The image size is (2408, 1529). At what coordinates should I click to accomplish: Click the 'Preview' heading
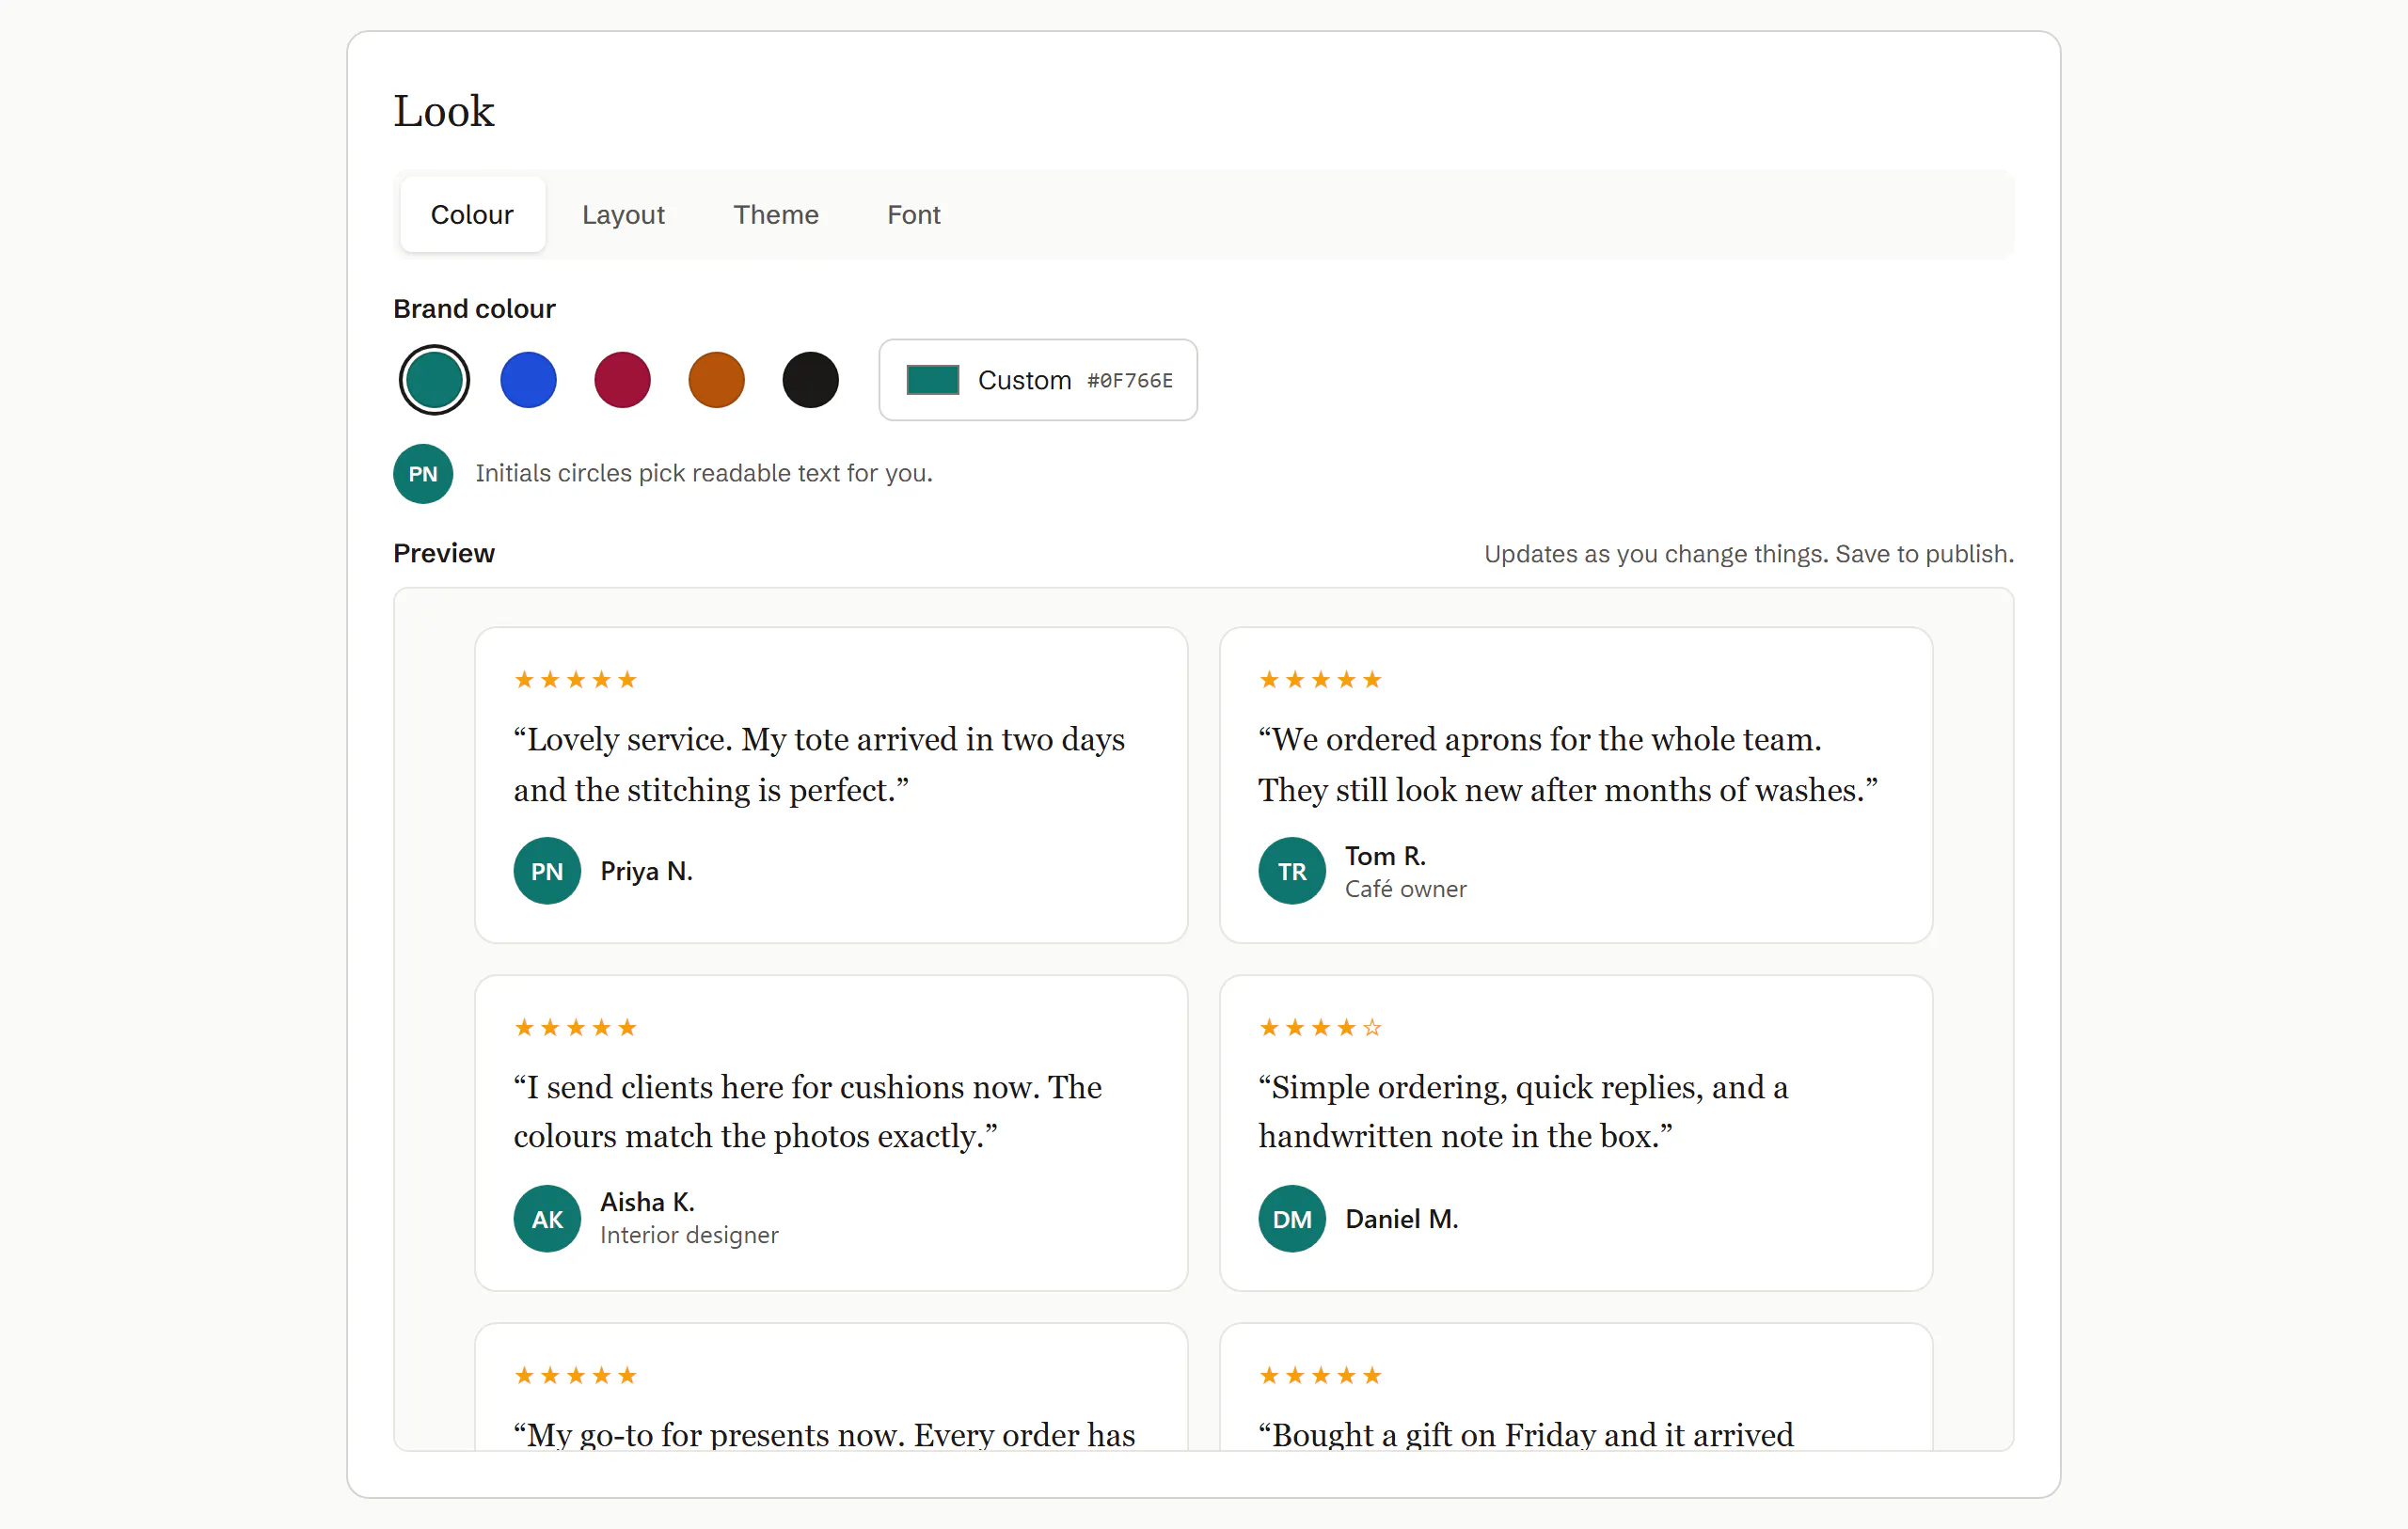[444, 554]
